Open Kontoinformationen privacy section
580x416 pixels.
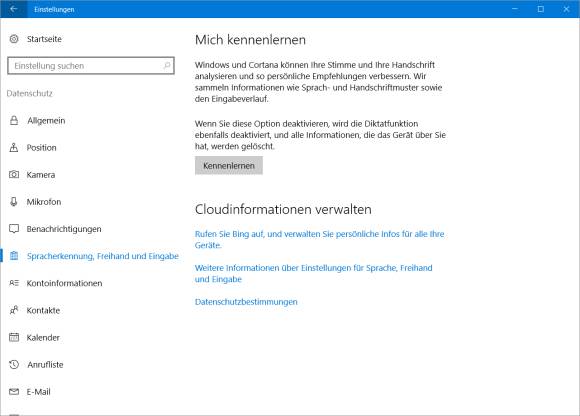(64, 283)
